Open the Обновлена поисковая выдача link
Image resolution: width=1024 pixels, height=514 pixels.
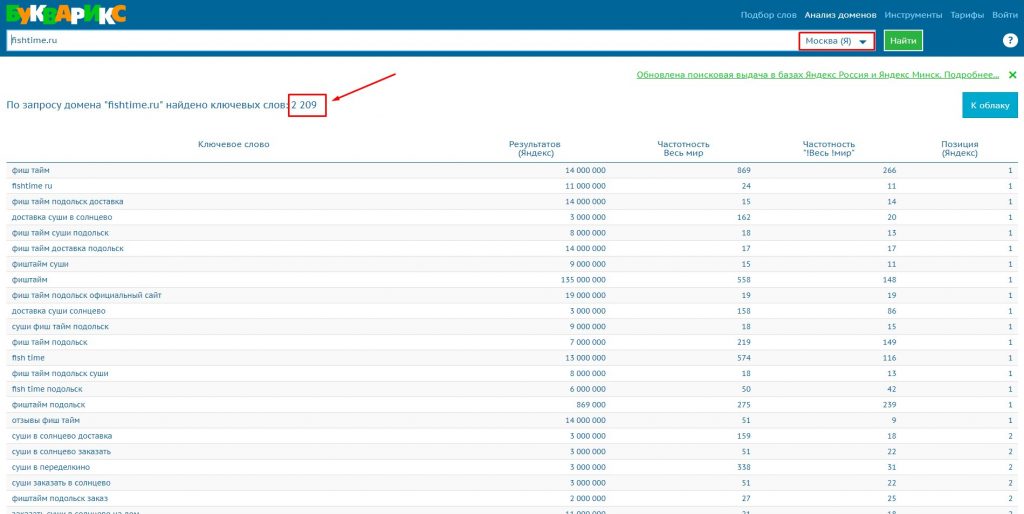(818, 75)
